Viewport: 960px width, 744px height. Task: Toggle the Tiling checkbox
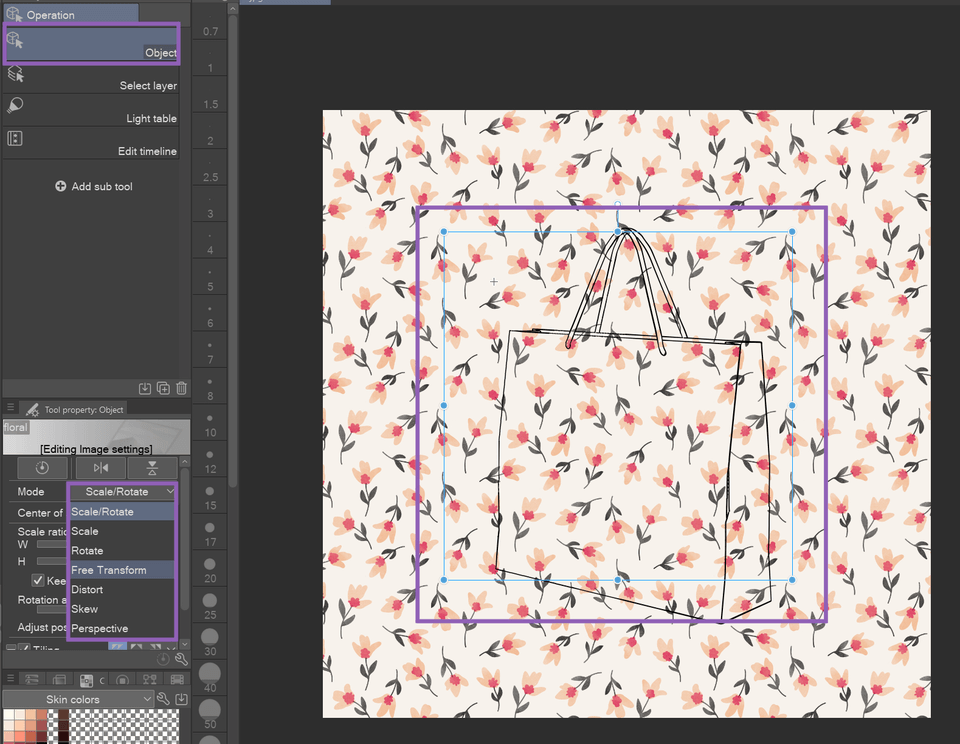(x=23, y=646)
